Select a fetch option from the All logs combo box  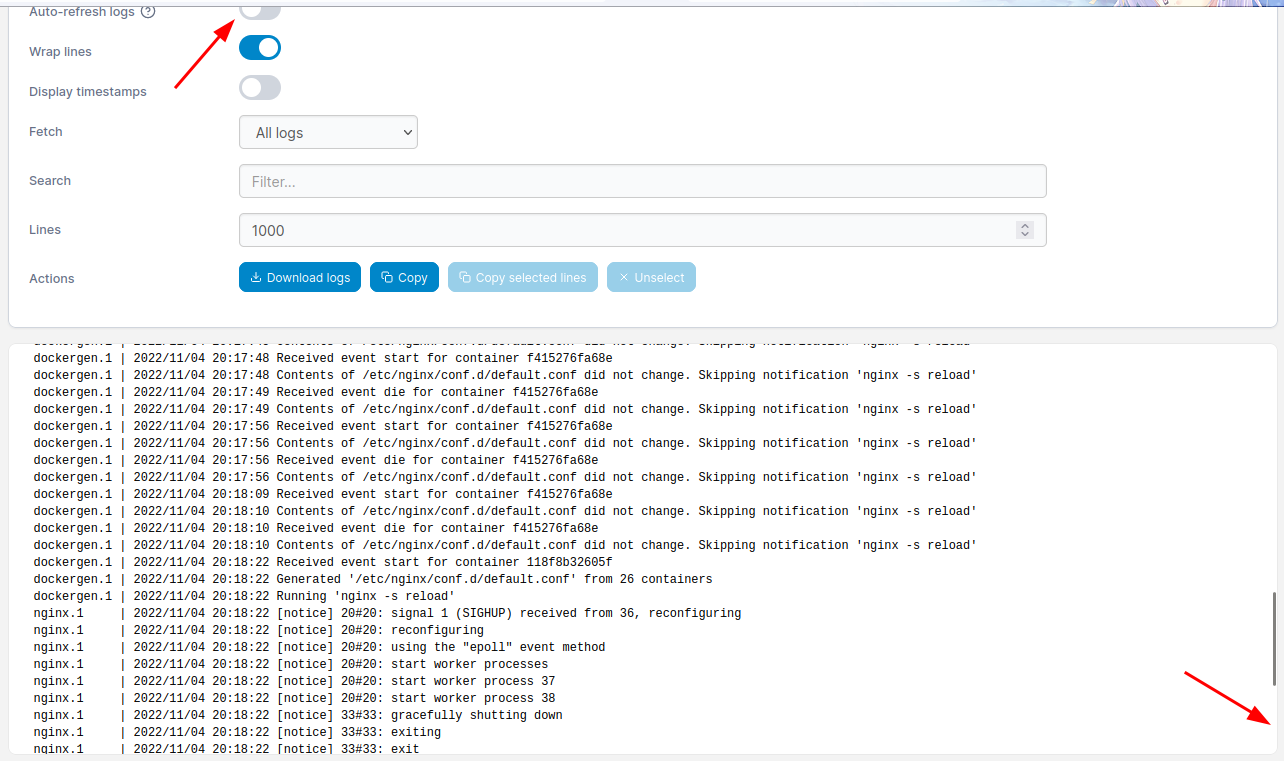click(x=328, y=132)
